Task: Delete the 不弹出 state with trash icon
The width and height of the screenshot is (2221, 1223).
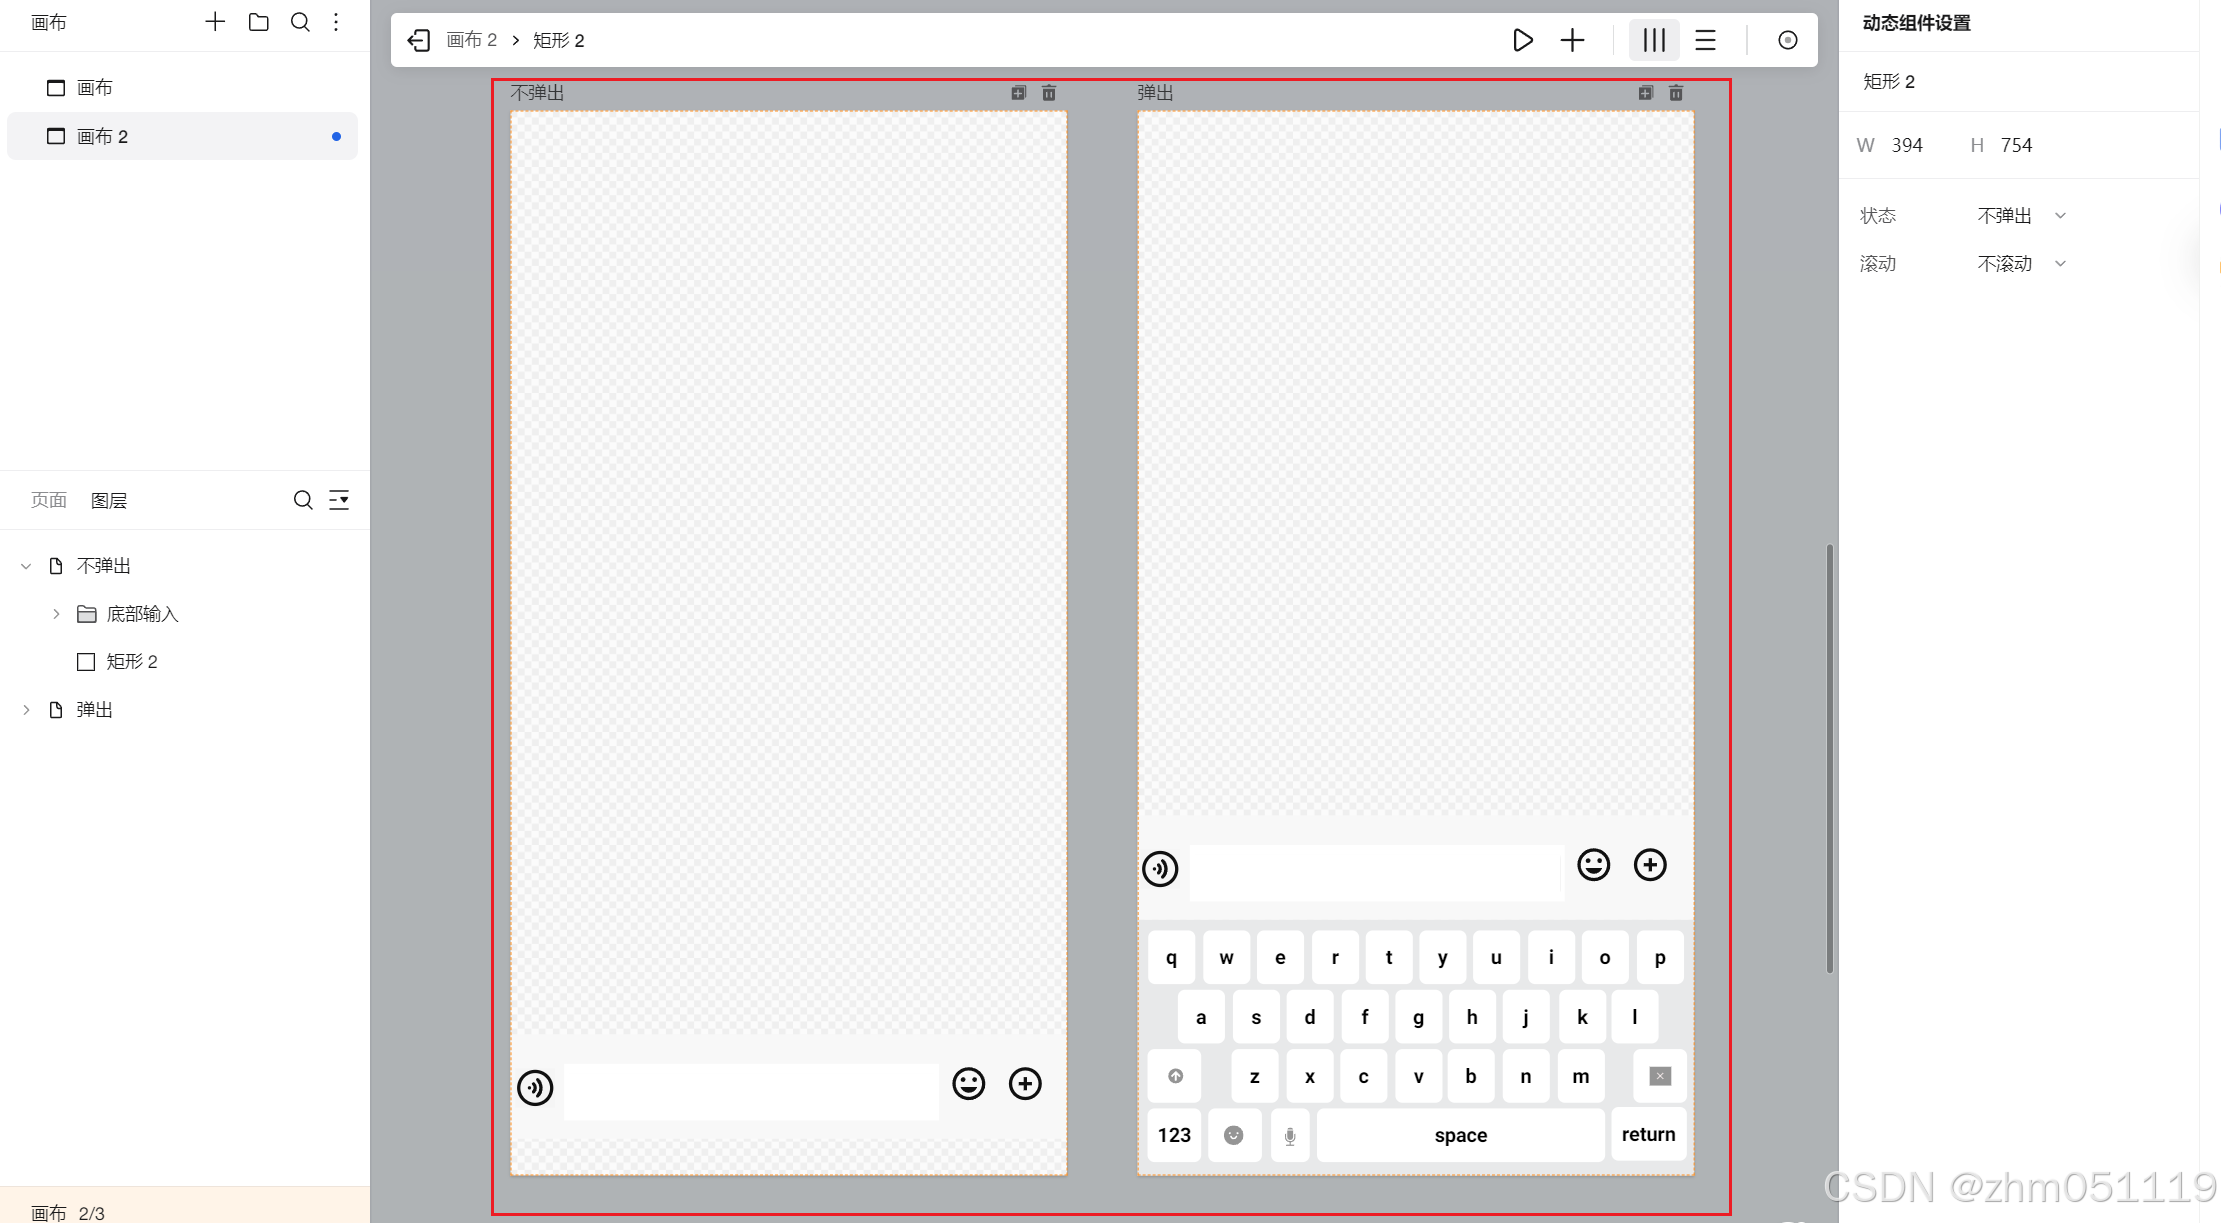Action: (x=1048, y=93)
